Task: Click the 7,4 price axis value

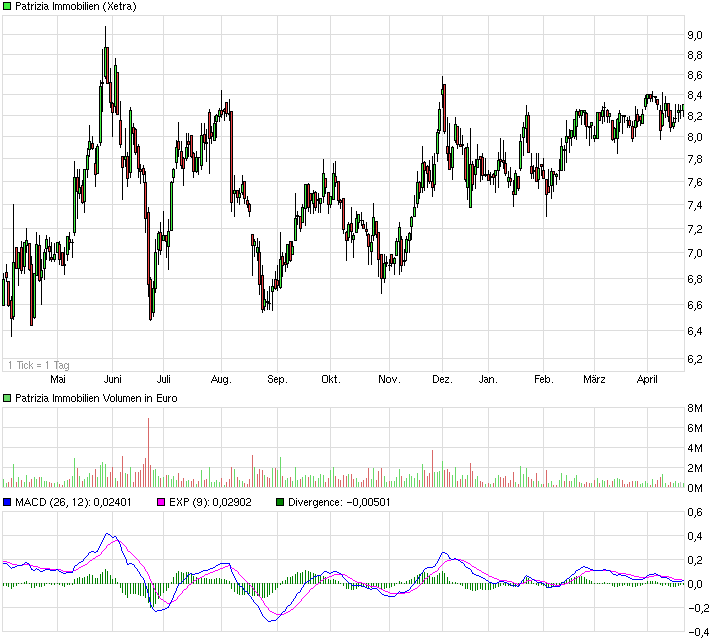Action: pos(695,205)
